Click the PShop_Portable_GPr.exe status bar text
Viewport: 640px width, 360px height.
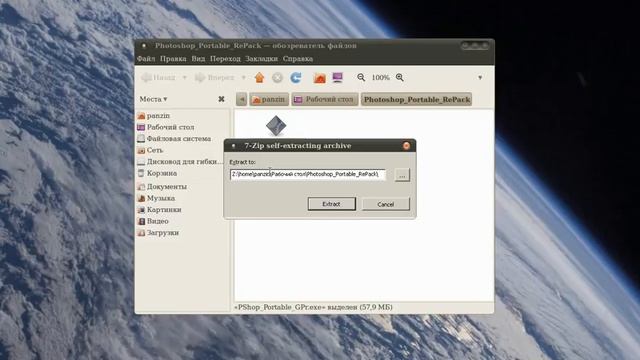coord(313,307)
